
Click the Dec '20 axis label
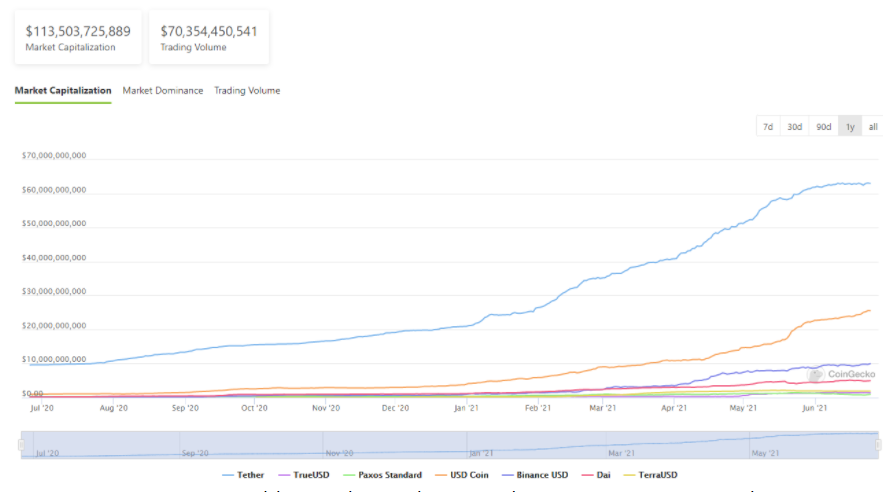pos(395,408)
